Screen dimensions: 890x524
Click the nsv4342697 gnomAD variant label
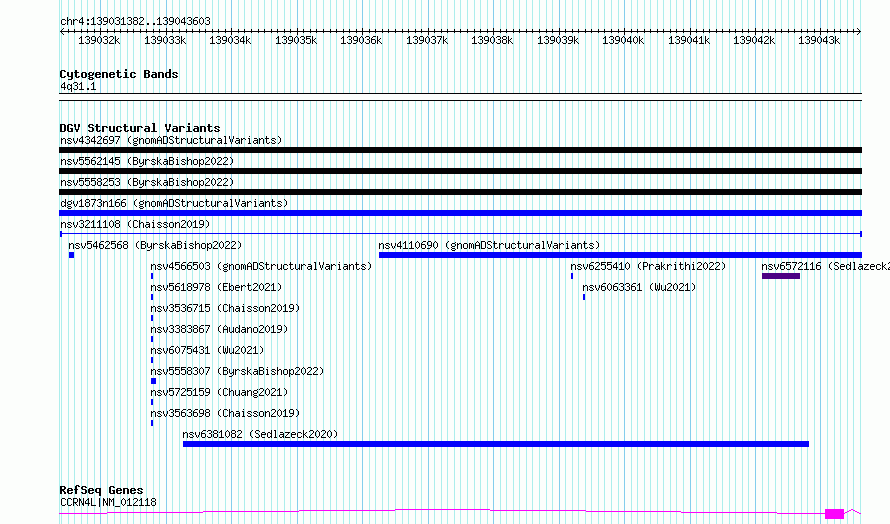tap(171, 140)
